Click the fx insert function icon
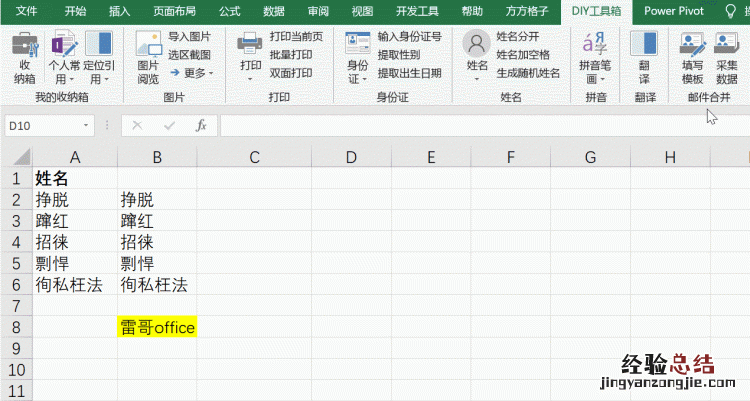Screen dimensions: 750x401 [201, 125]
